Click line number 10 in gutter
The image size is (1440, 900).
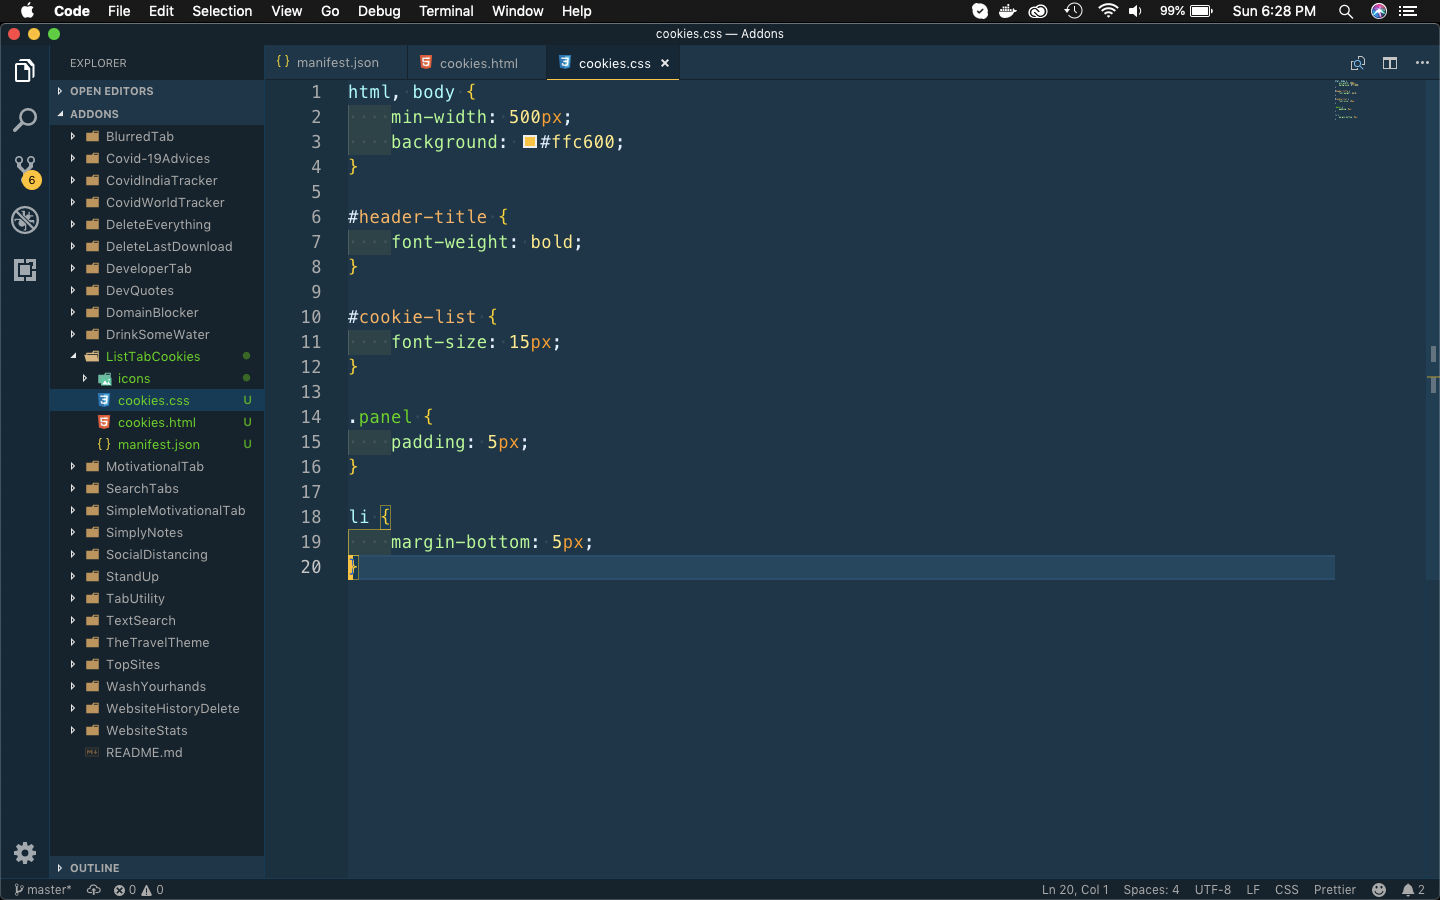click(x=311, y=317)
